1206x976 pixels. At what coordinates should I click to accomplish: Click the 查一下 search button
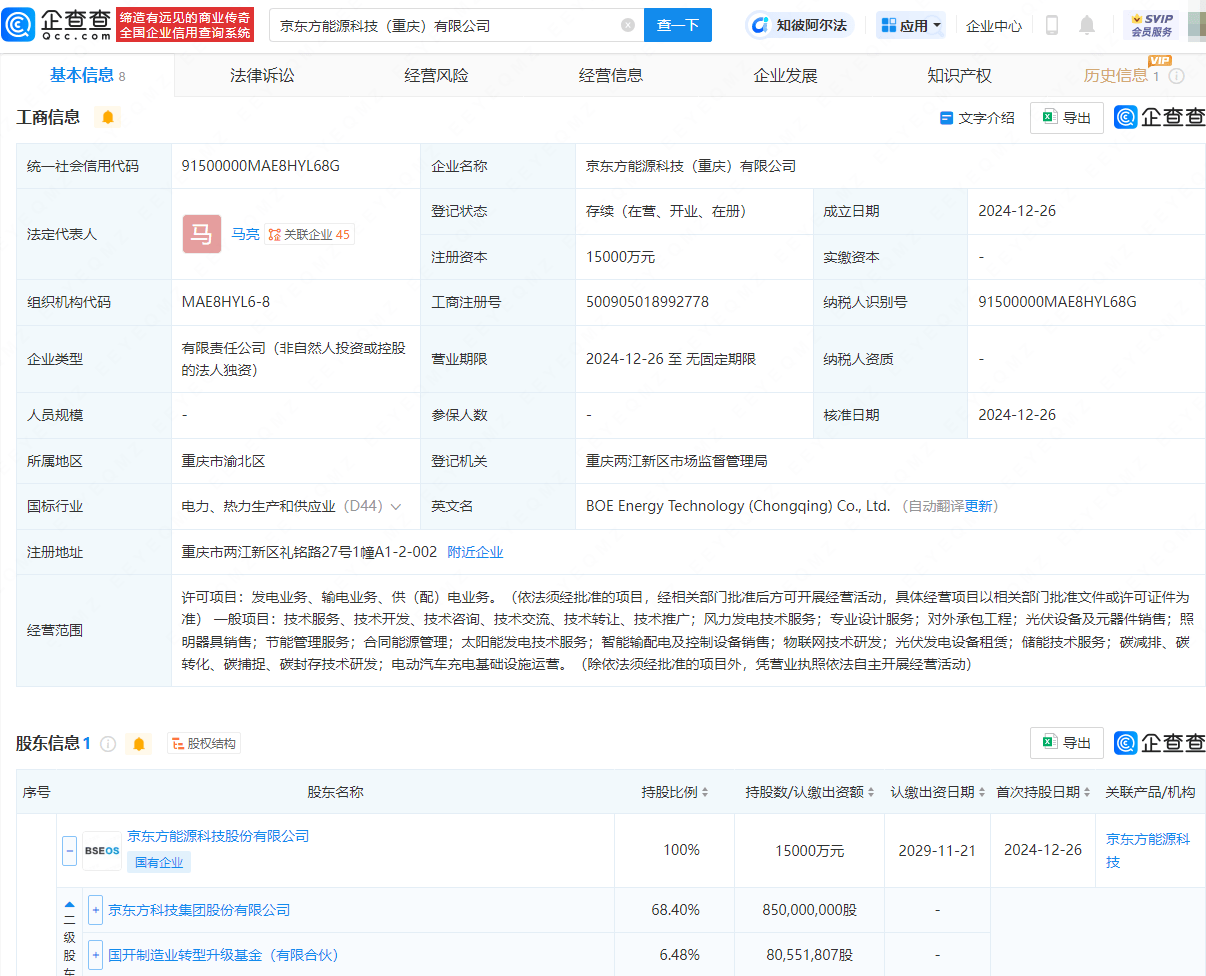tap(678, 25)
